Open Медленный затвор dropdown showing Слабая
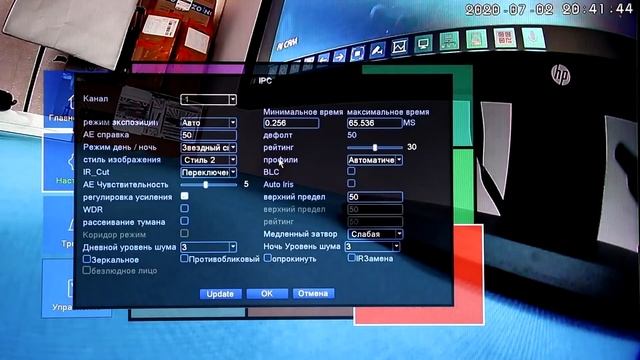The image size is (640, 360). coord(375,234)
